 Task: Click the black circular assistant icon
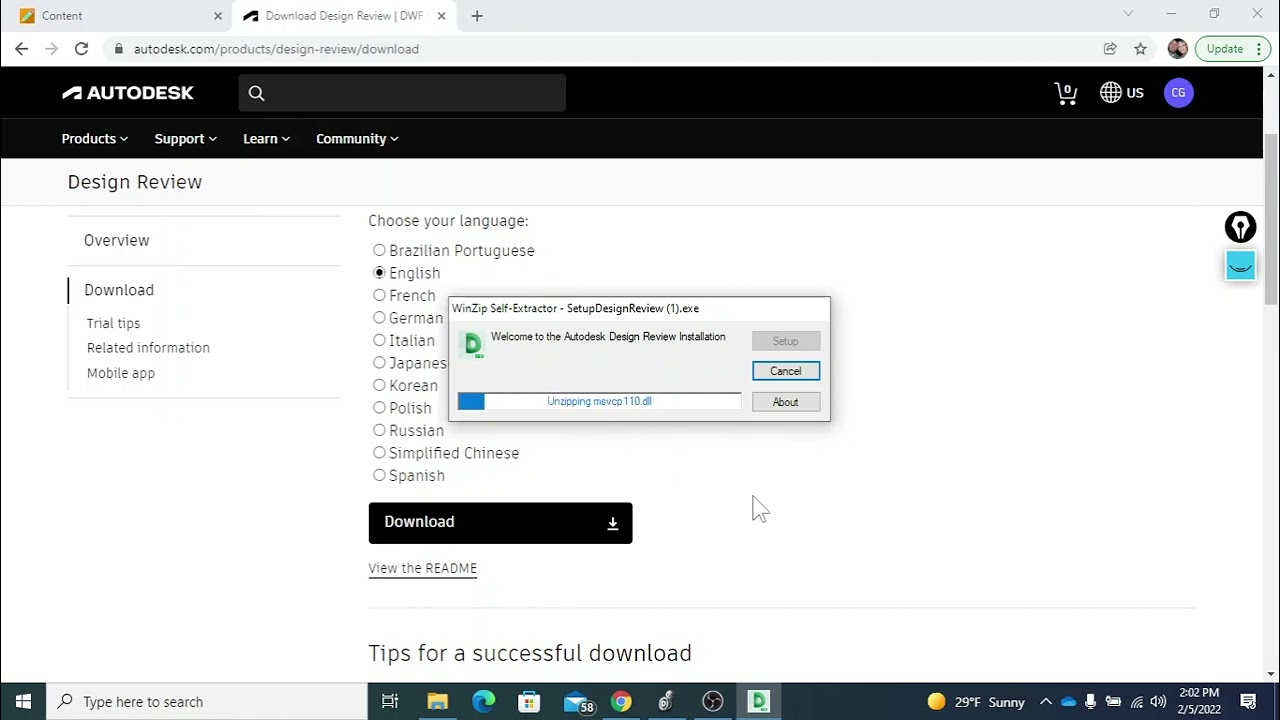click(1240, 227)
